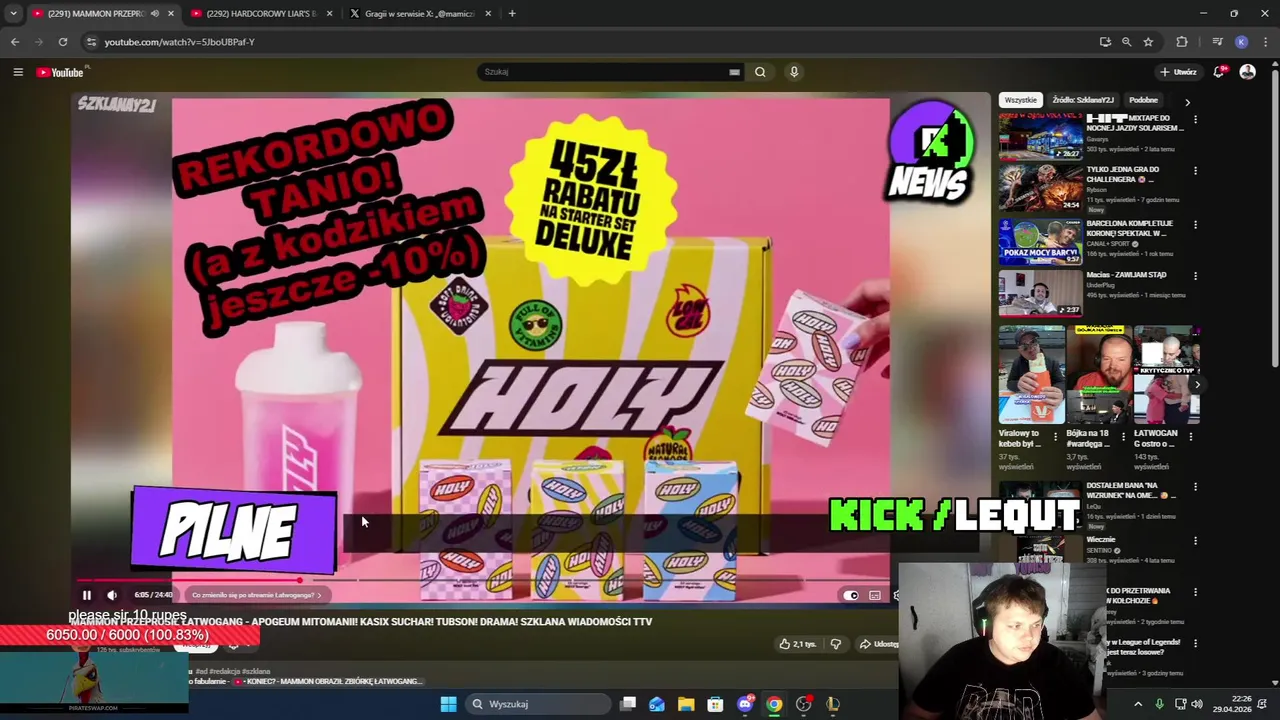Viewport: 1280px width, 720px height.
Task: Reload the current page
Action: (63, 42)
